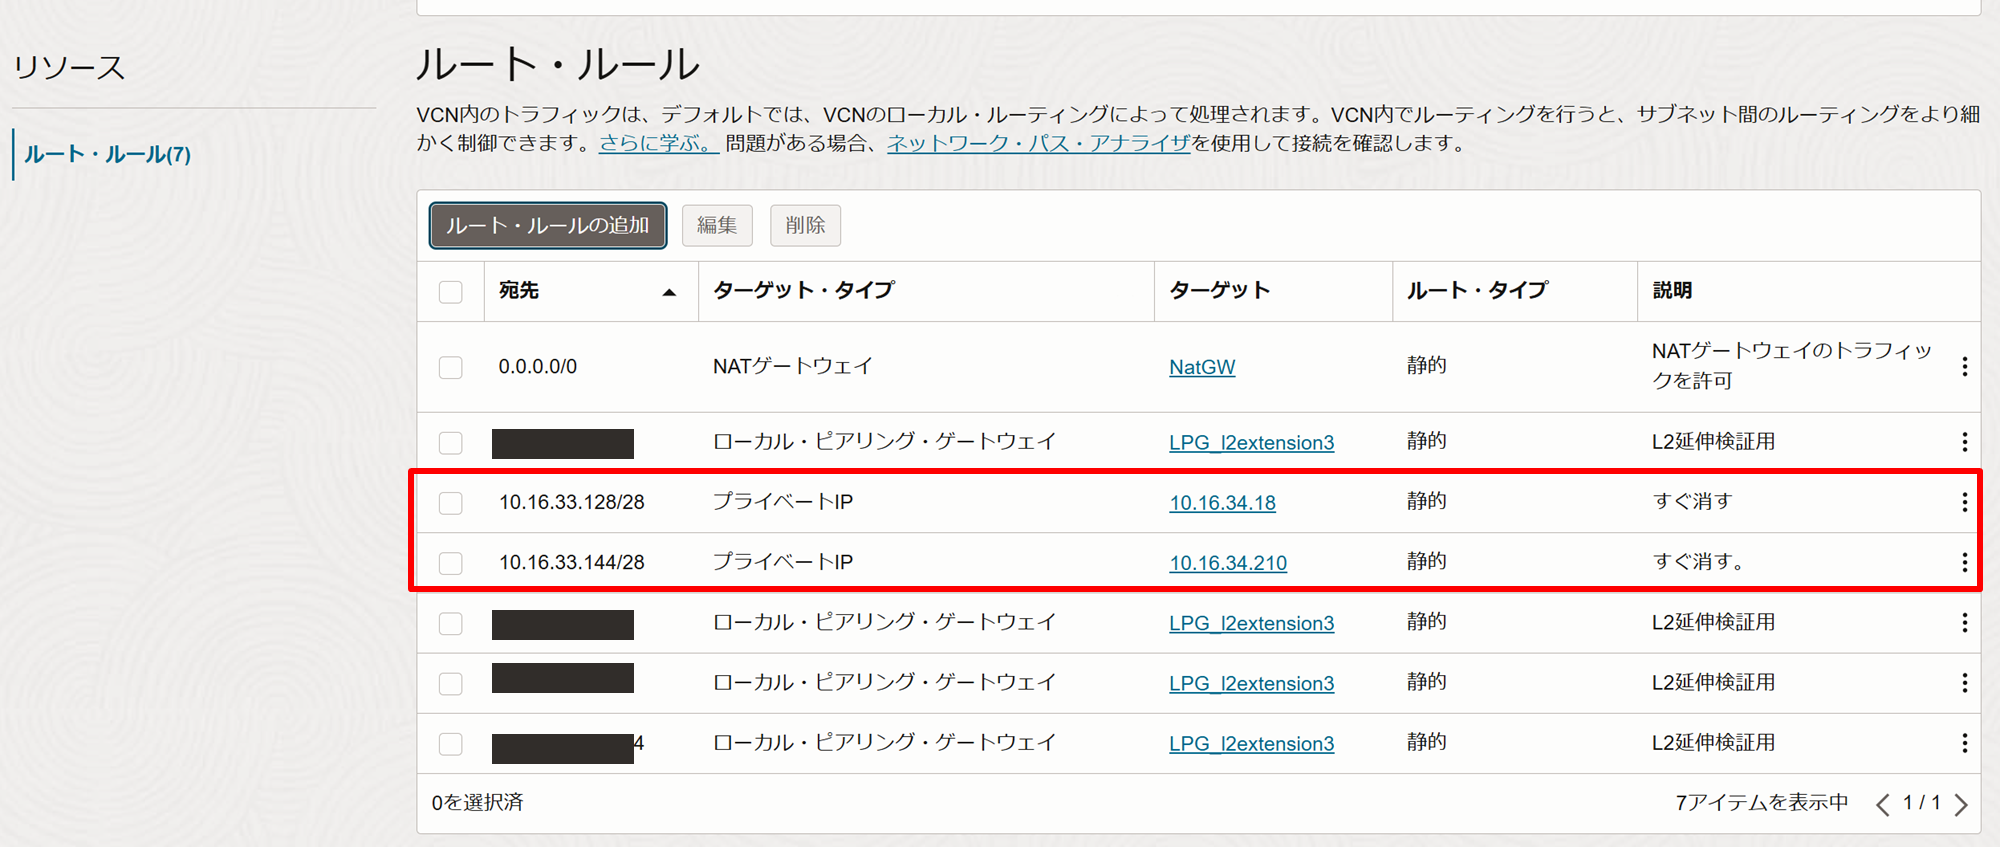Image resolution: width=2000 pixels, height=847 pixels.
Task: Open actions menu for the 0.0.0.0/0 rule
Action: pos(1964,367)
